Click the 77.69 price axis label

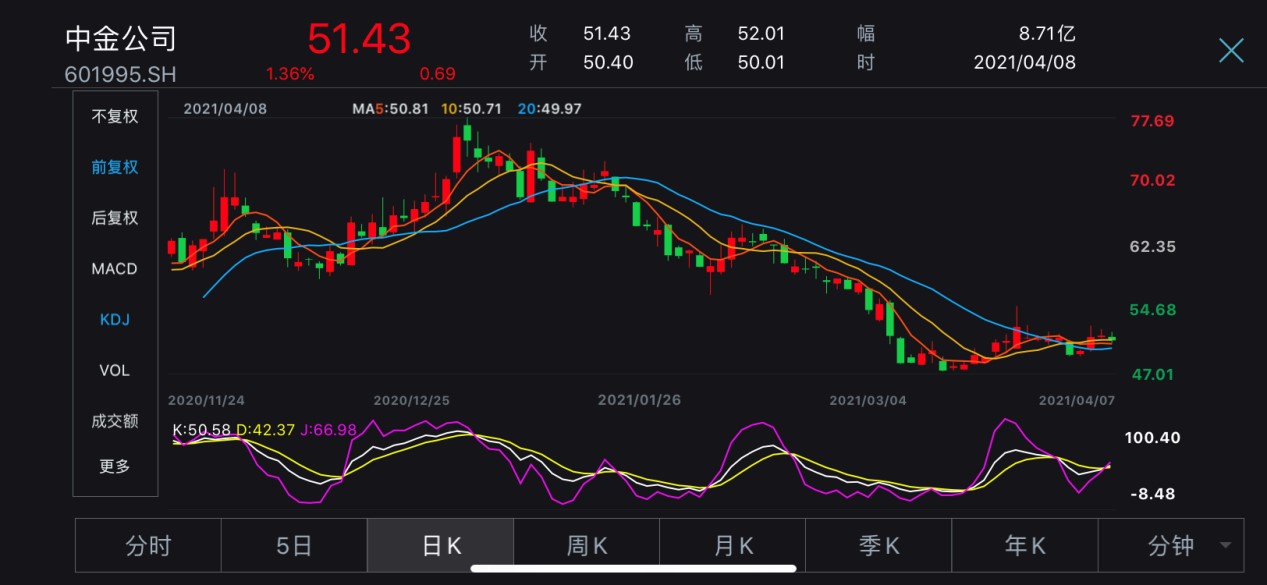1151,122
